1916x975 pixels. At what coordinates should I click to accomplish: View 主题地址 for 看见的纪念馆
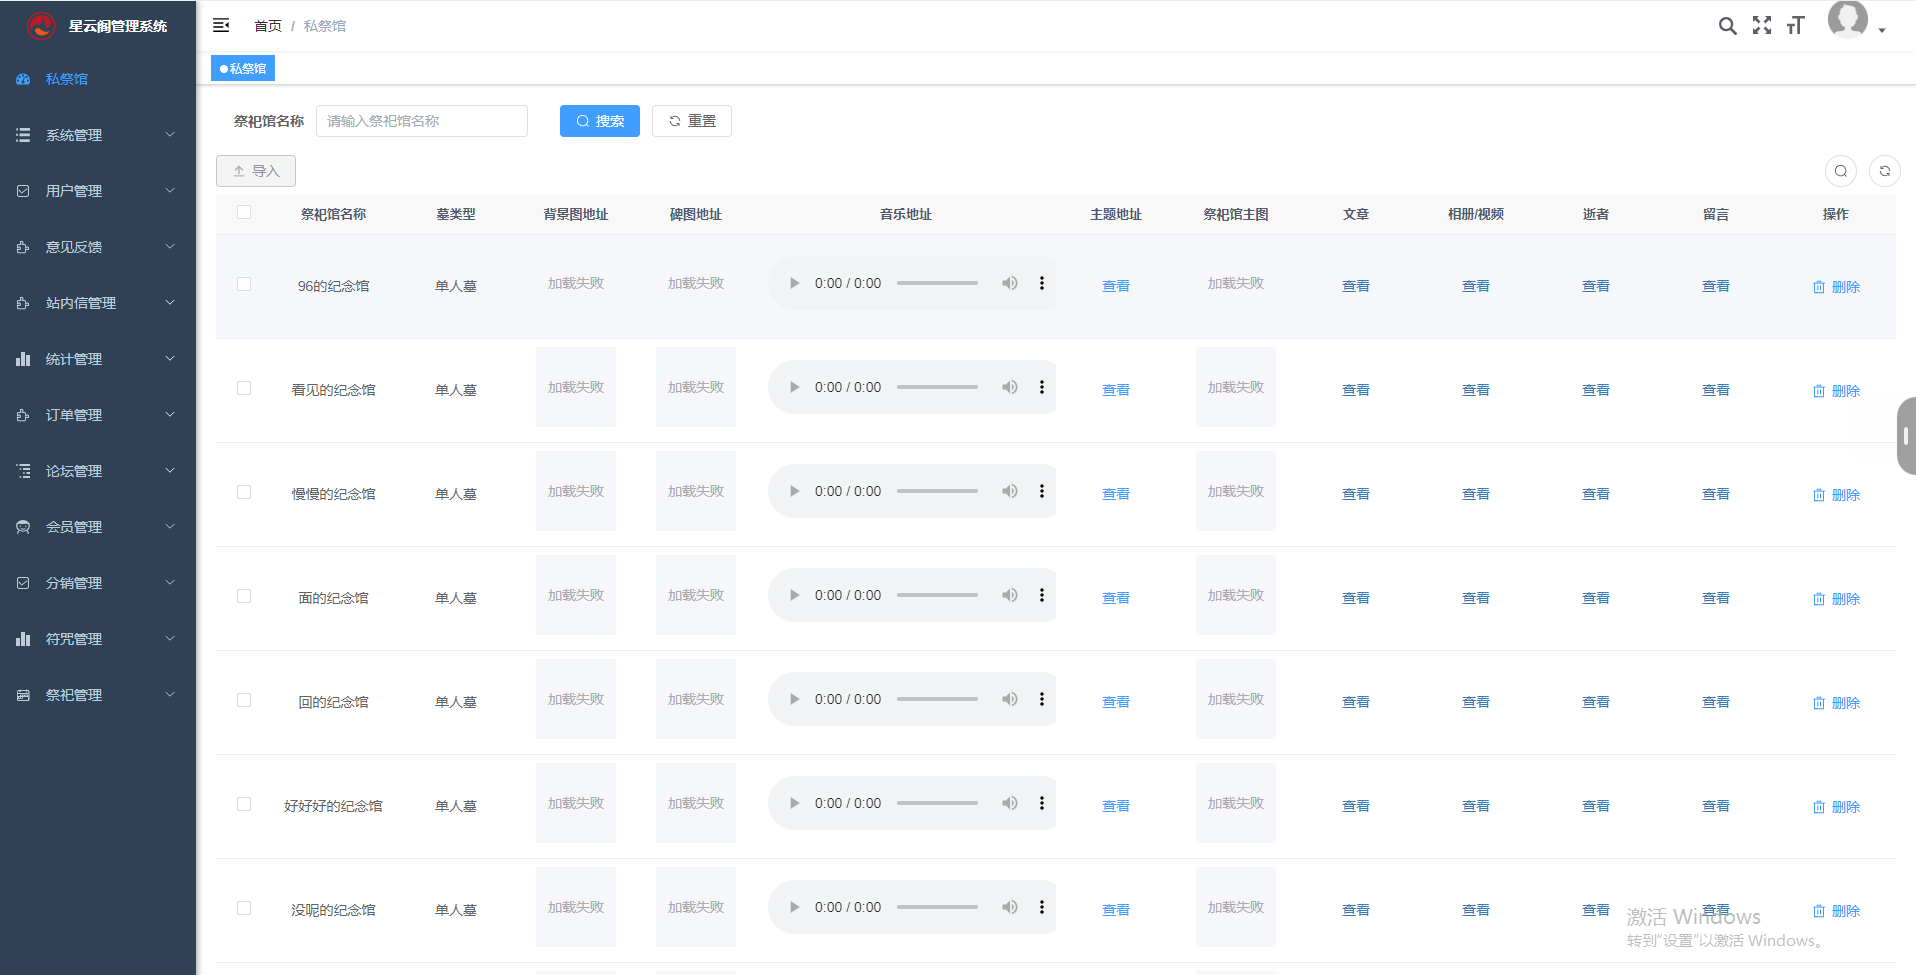(x=1116, y=390)
